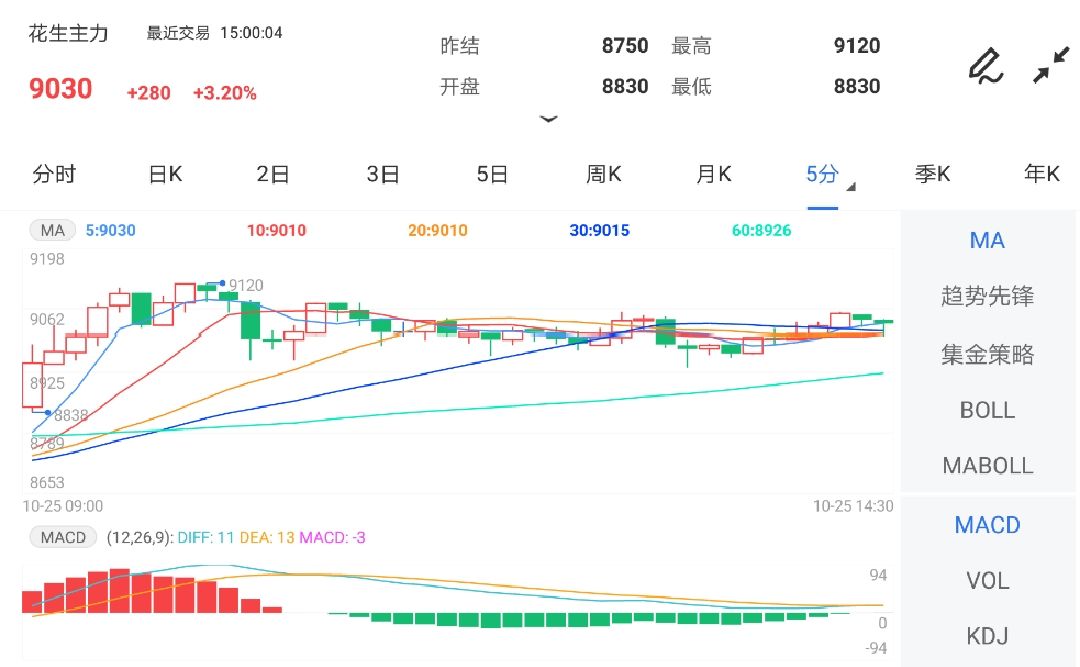Click the 10:9010 moving average value
The height and width of the screenshot is (667, 1080).
tap(276, 230)
